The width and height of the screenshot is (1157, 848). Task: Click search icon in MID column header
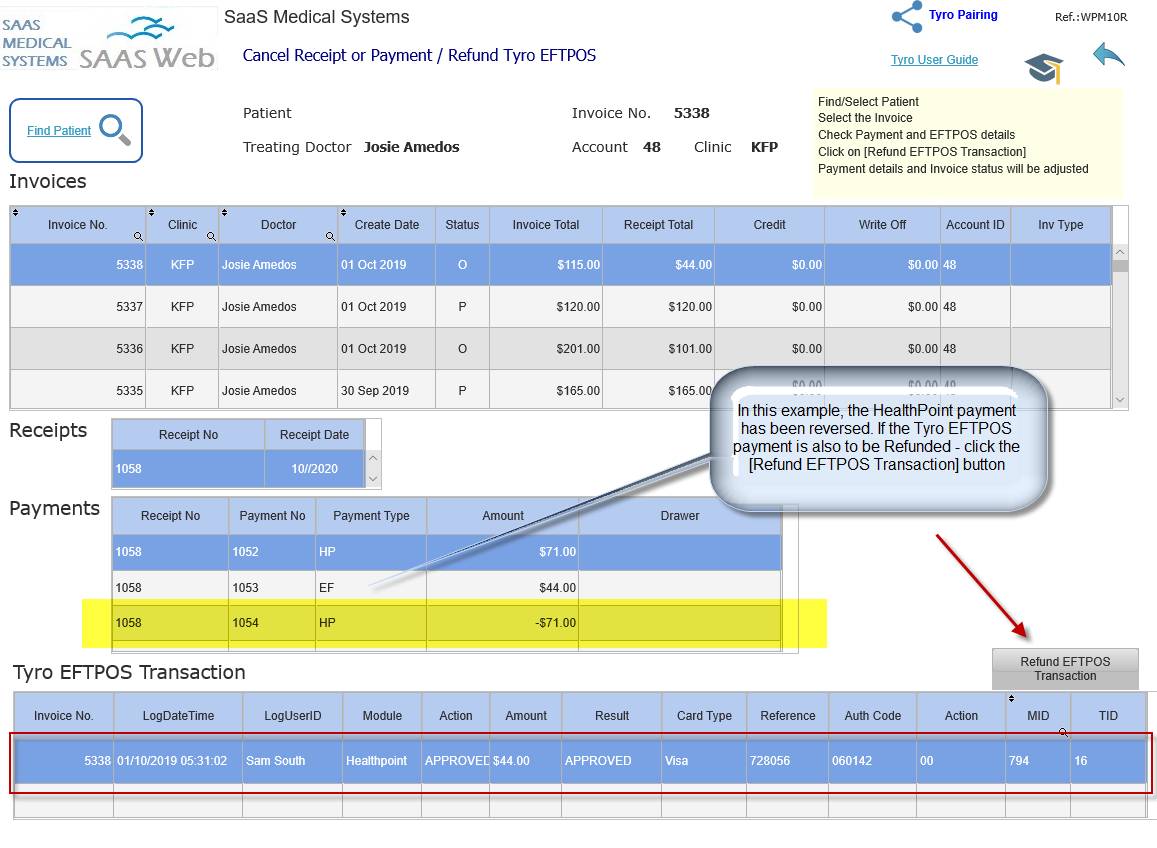pyautogui.click(x=1063, y=732)
